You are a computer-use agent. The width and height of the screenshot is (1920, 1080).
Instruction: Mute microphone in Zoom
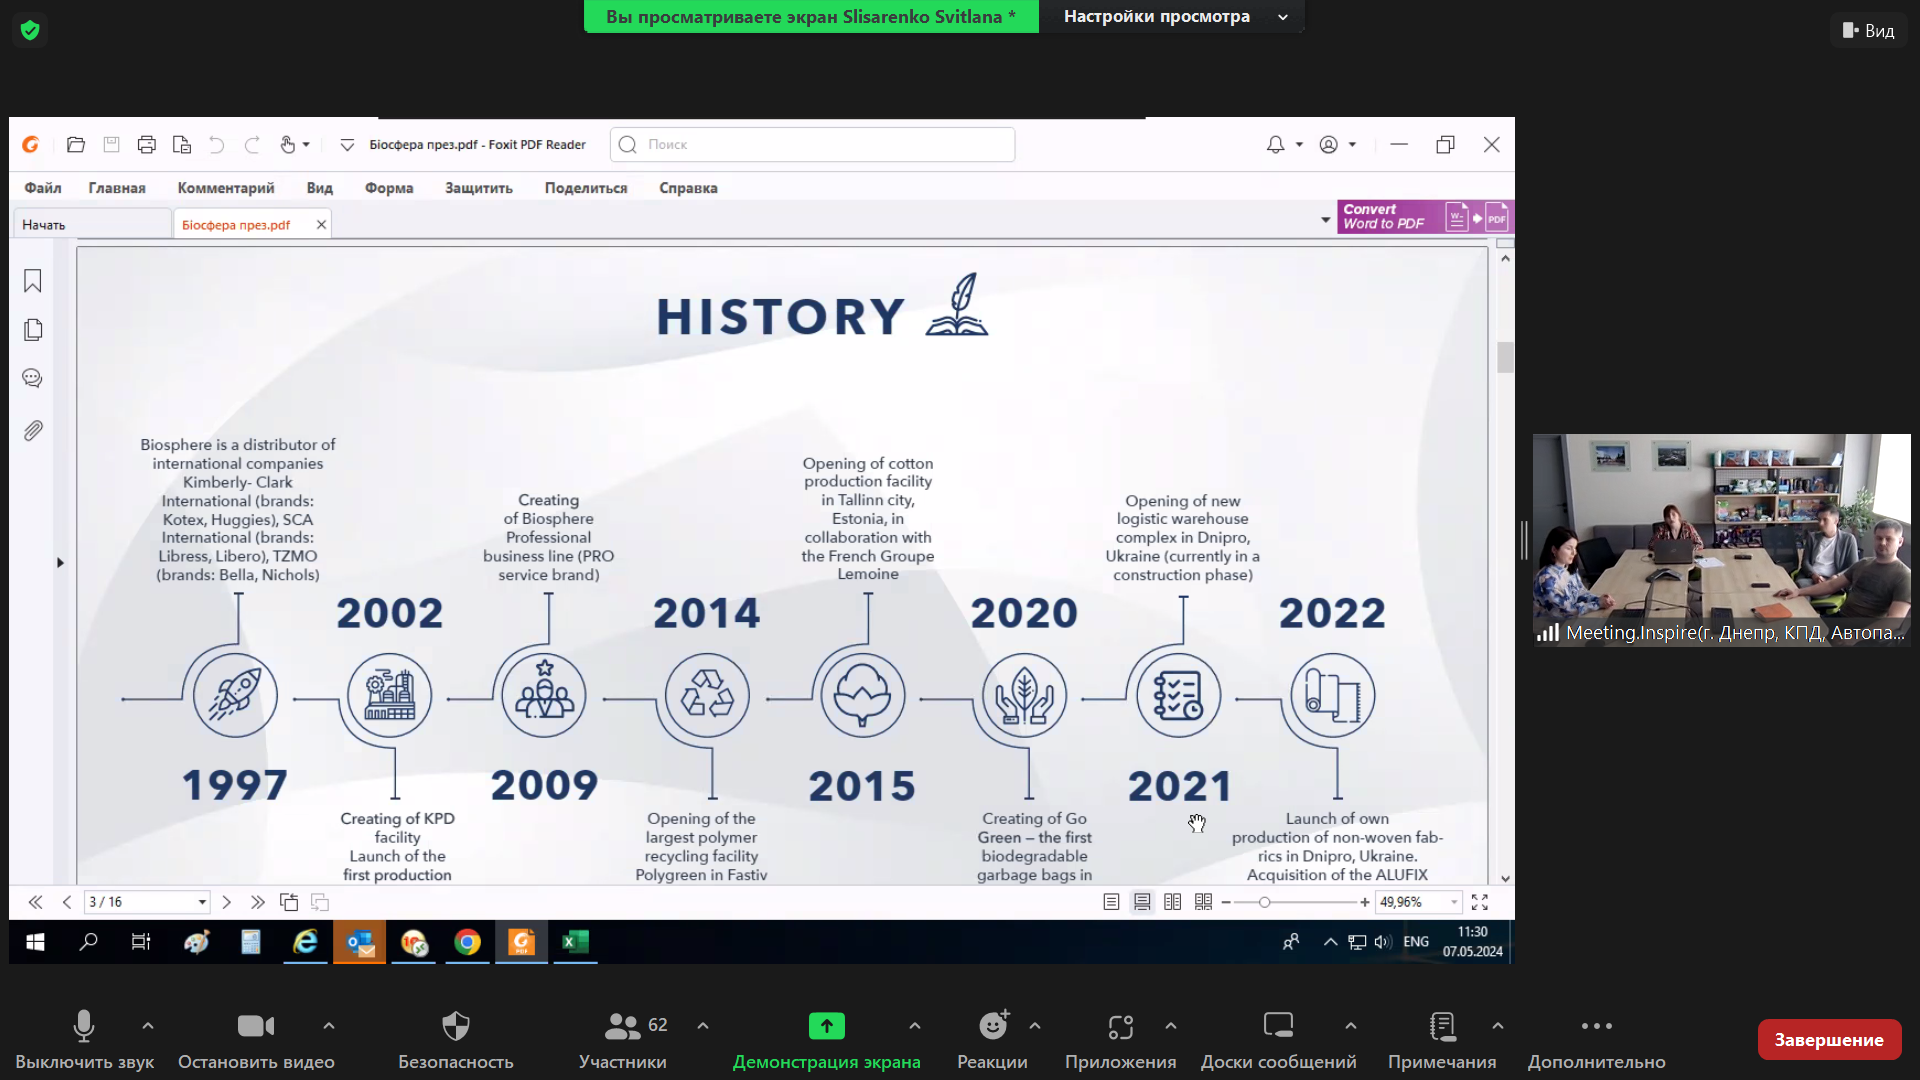coord(84,1040)
